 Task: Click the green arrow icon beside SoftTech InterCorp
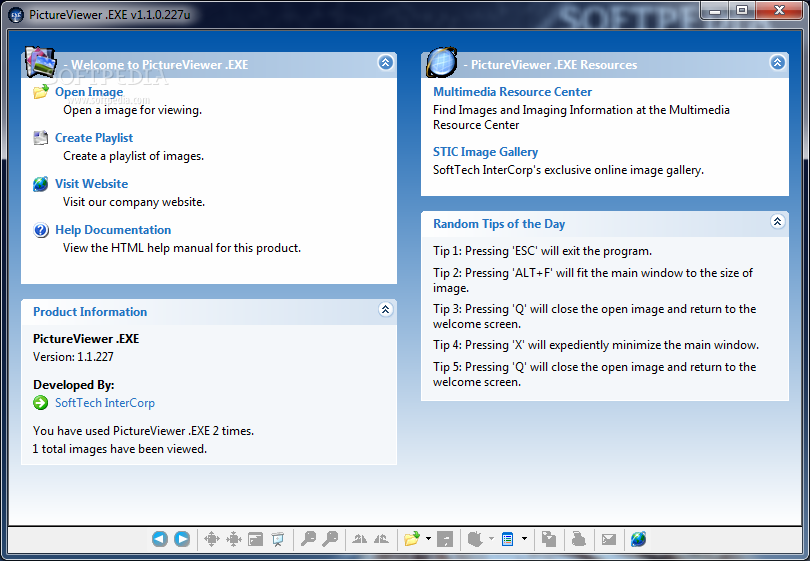point(41,403)
